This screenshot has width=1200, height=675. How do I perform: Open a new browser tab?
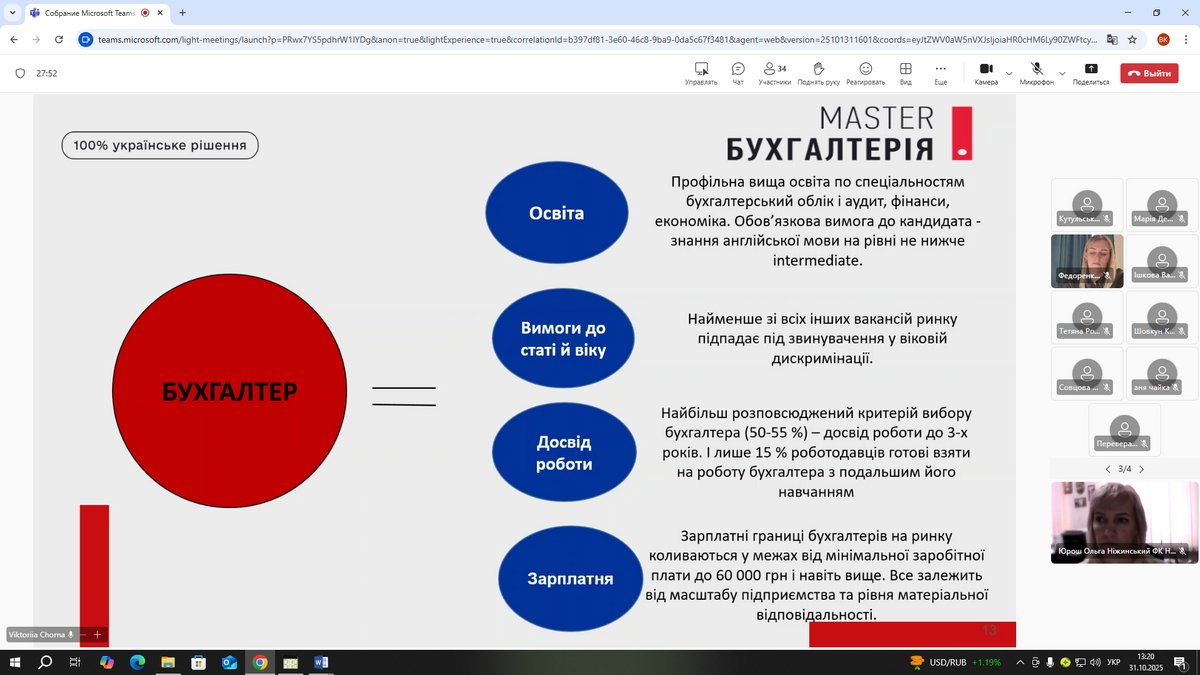click(182, 13)
